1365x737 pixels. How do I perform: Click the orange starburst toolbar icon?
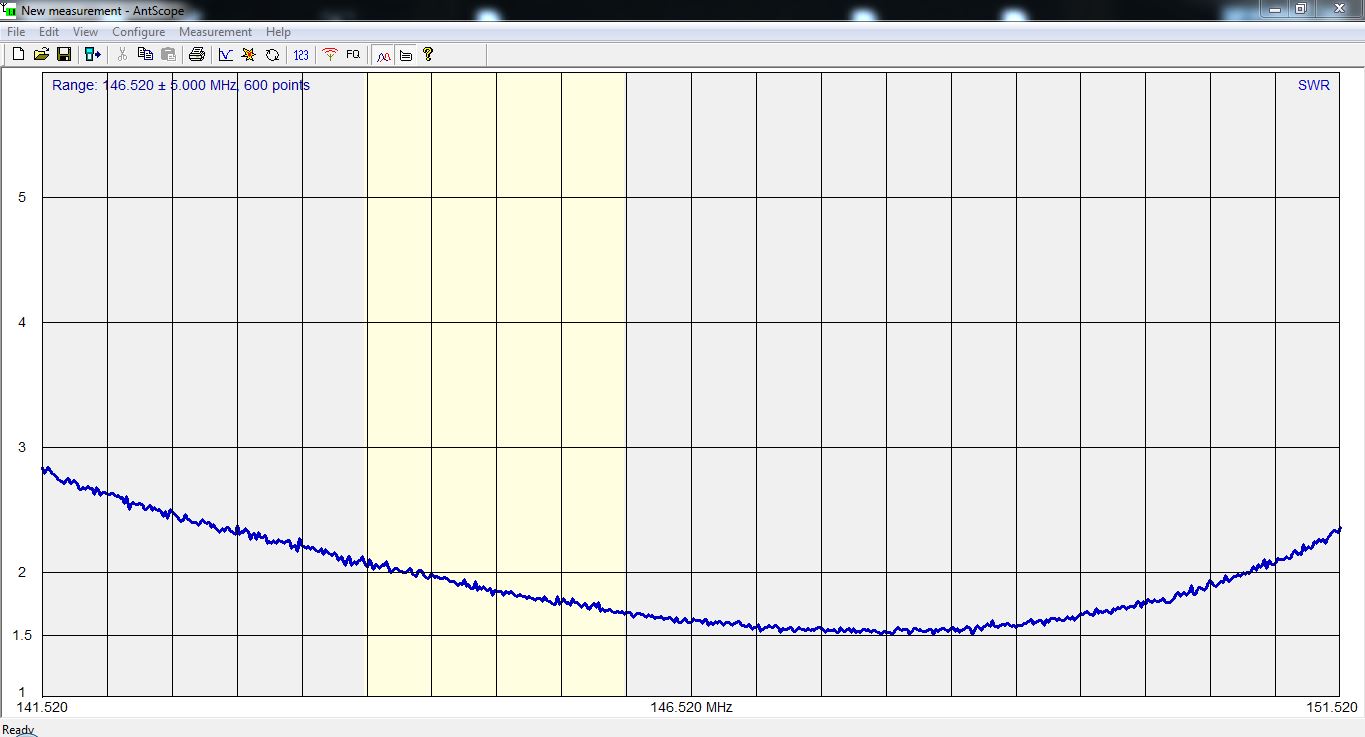pyautogui.click(x=249, y=54)
